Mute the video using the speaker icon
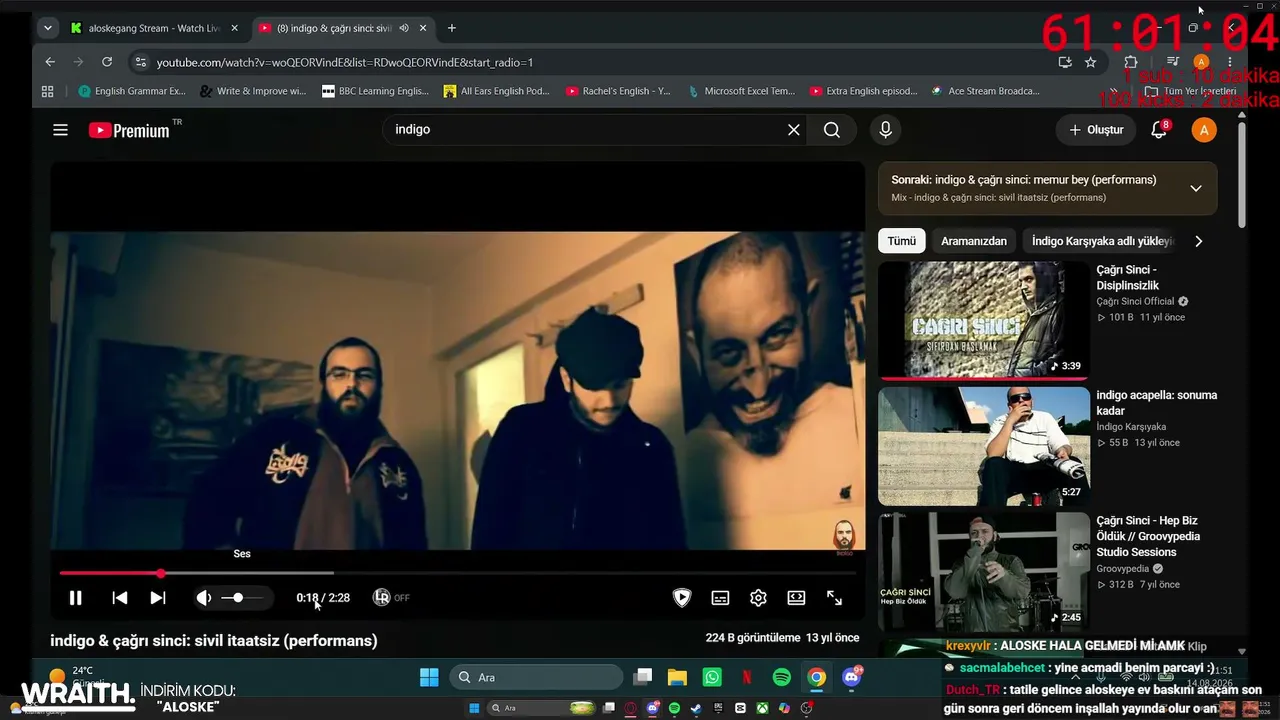Screen dimensions: 1280x720 pyautogui.click(x=204, y=598)
